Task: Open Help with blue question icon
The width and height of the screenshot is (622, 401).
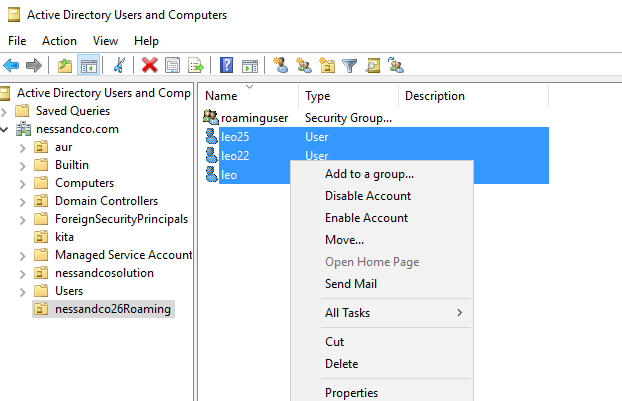Action: click(227, 65)
